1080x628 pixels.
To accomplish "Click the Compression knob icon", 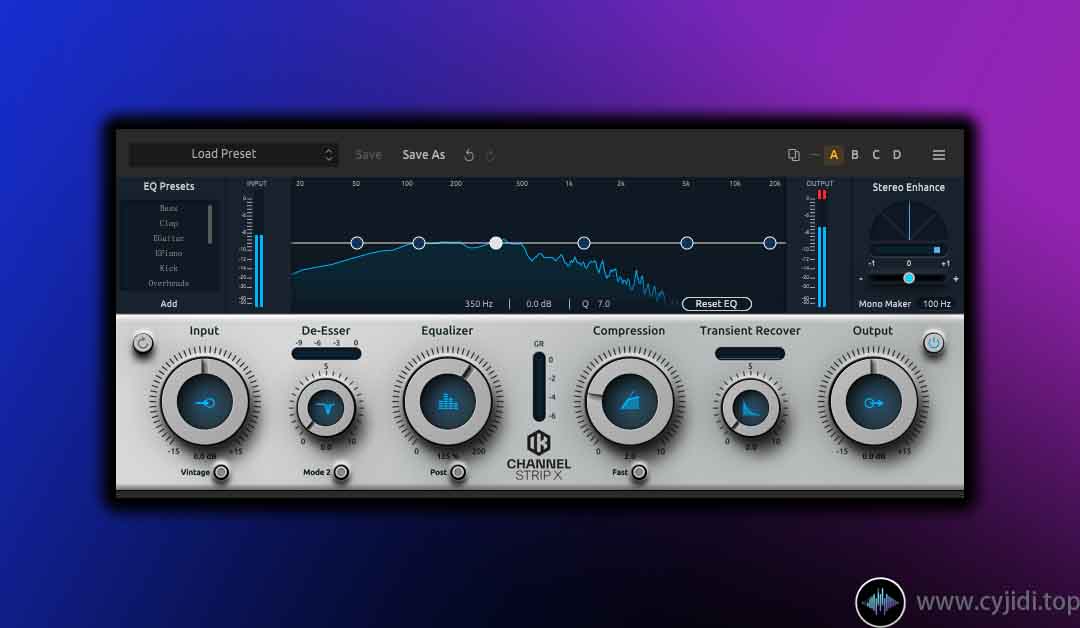I will [630, 402].
